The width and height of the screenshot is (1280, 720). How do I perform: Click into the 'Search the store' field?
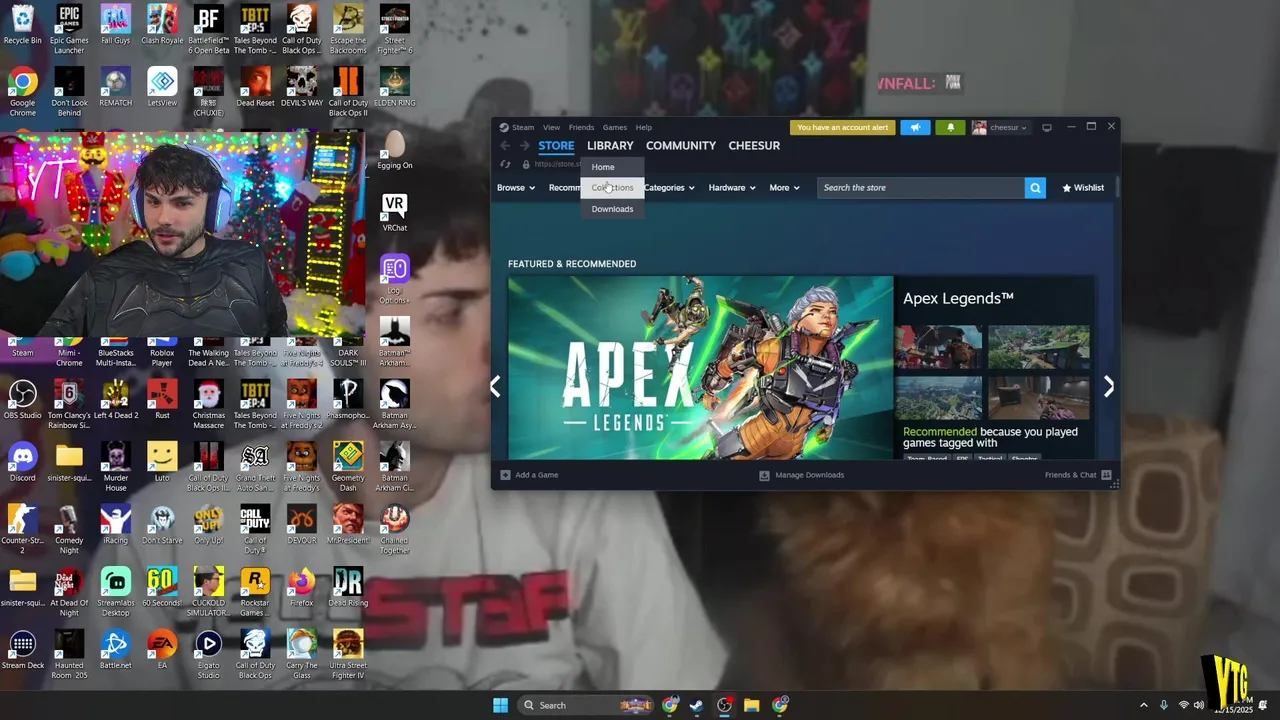pyautogui.click(x=921, y=188)
